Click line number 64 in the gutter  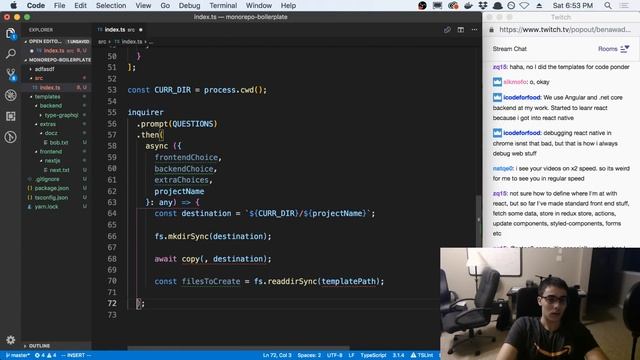112,213
